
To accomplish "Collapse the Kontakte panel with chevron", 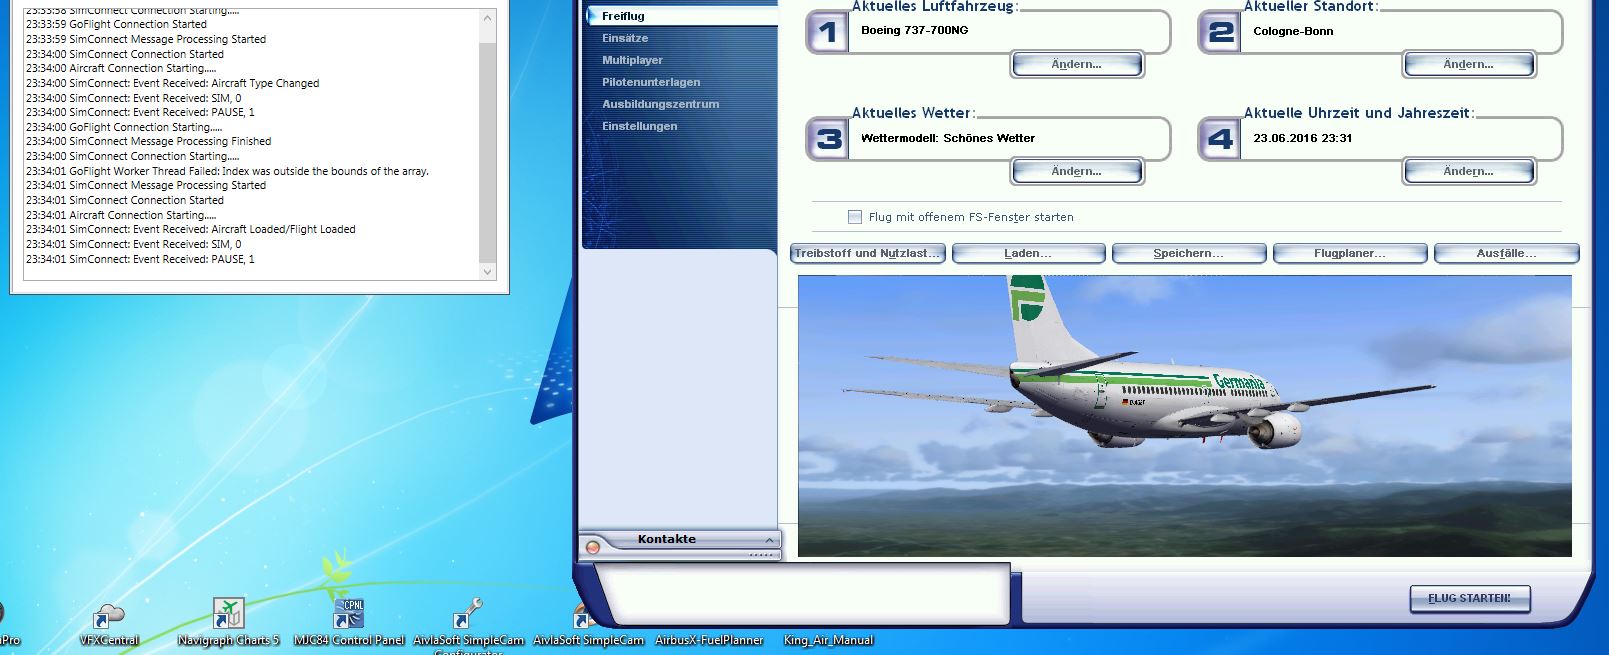I will click(x=768, y=540).
